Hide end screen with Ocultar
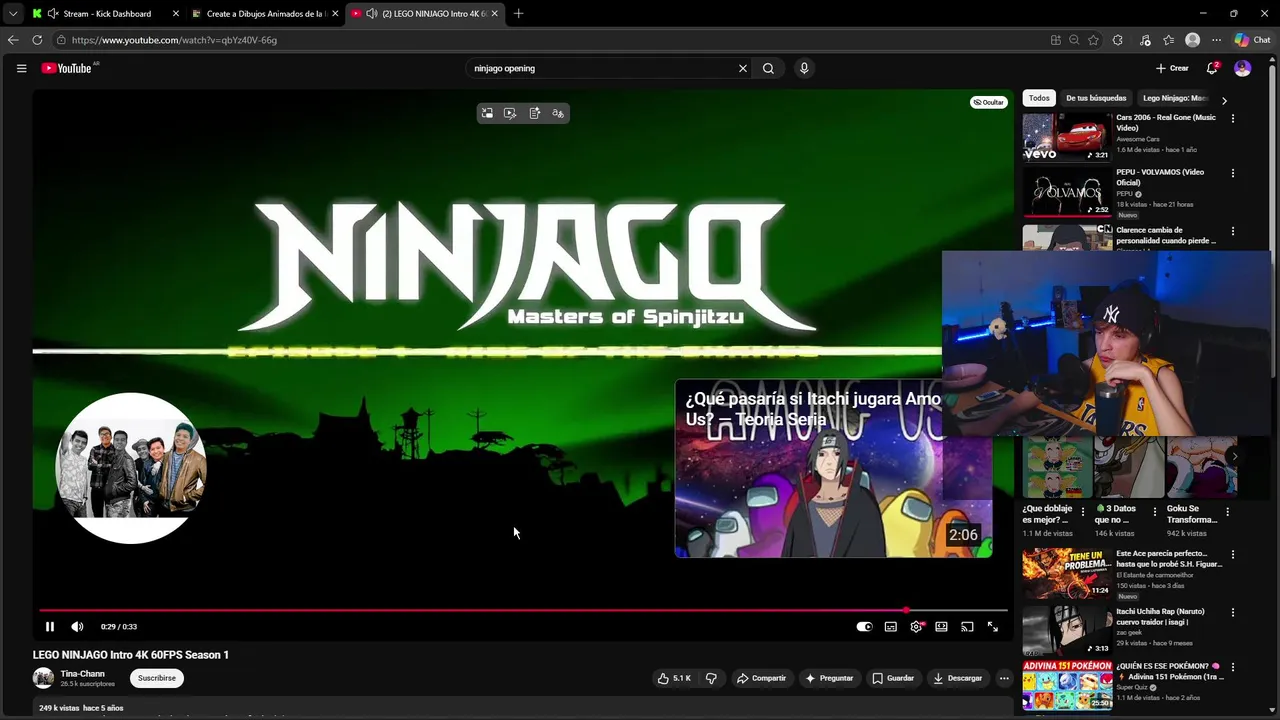Viewport: 1280px width, 720px height. (988, 102)
